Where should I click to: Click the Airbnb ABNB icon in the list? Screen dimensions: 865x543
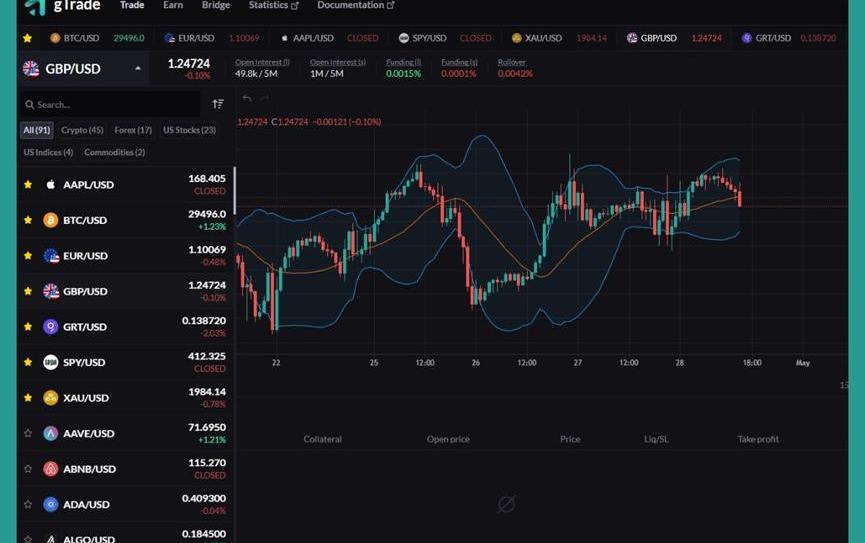click(51, 469)
